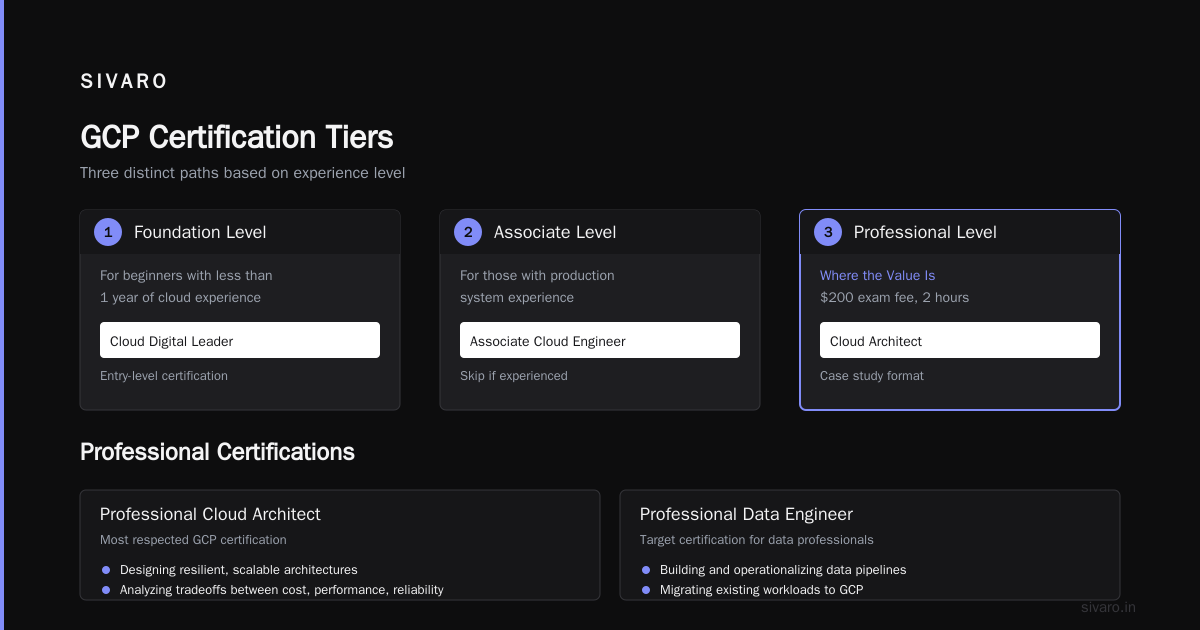Image resolution: width=1200 pixels, height=630 pixels.
Task: Click the Case study format note
Action: [872, 376]
